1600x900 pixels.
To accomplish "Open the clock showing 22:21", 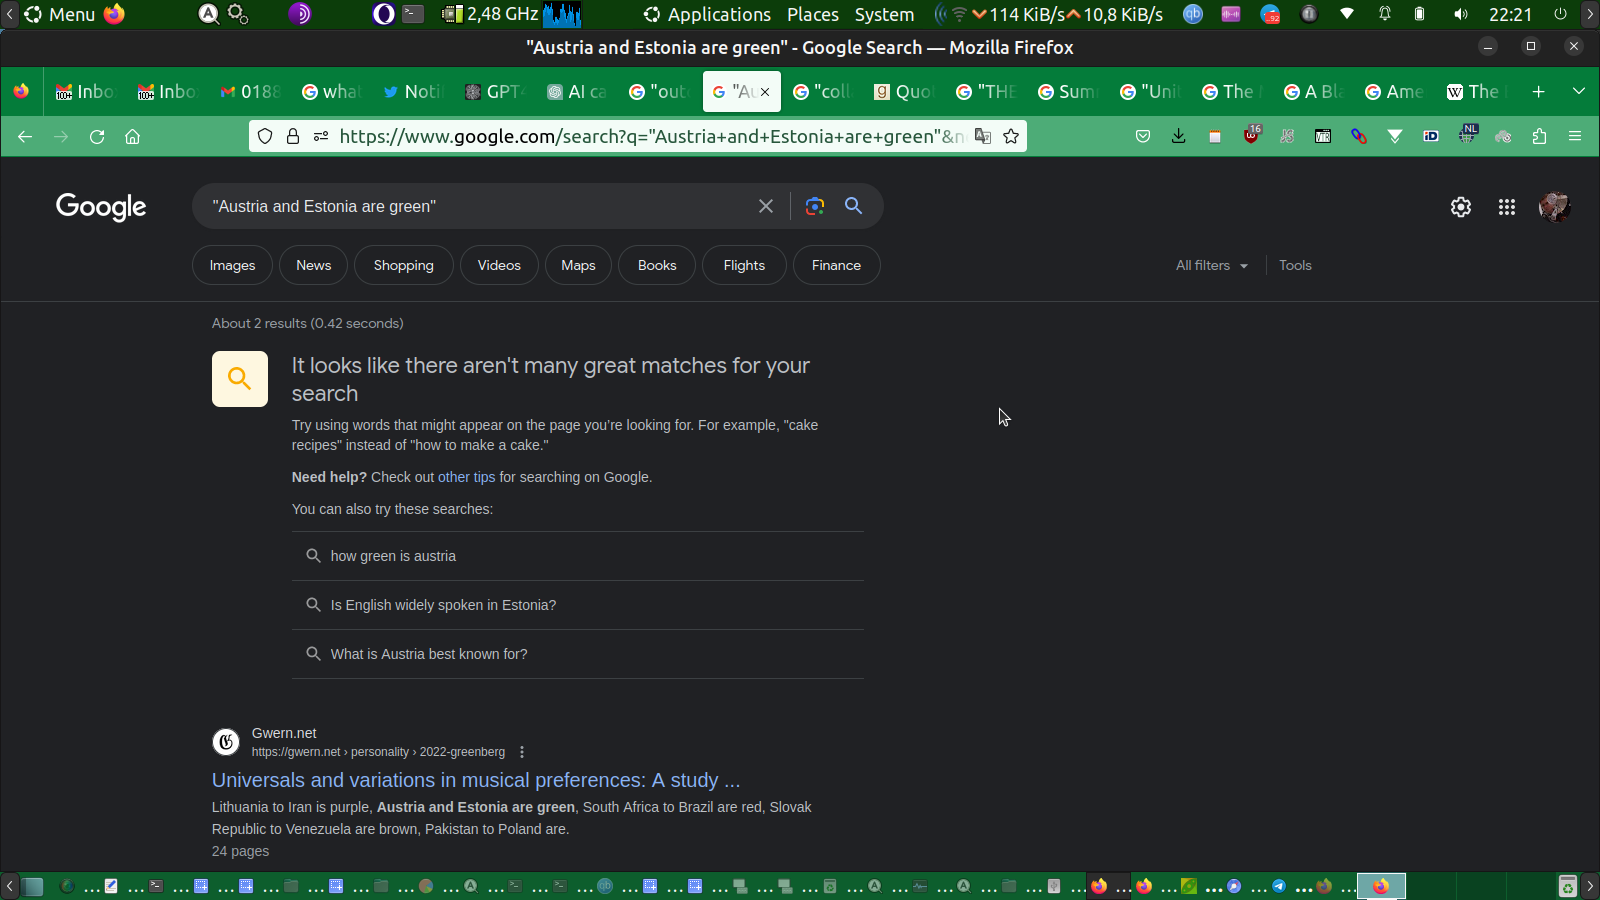I will [x=1510, y=14].
